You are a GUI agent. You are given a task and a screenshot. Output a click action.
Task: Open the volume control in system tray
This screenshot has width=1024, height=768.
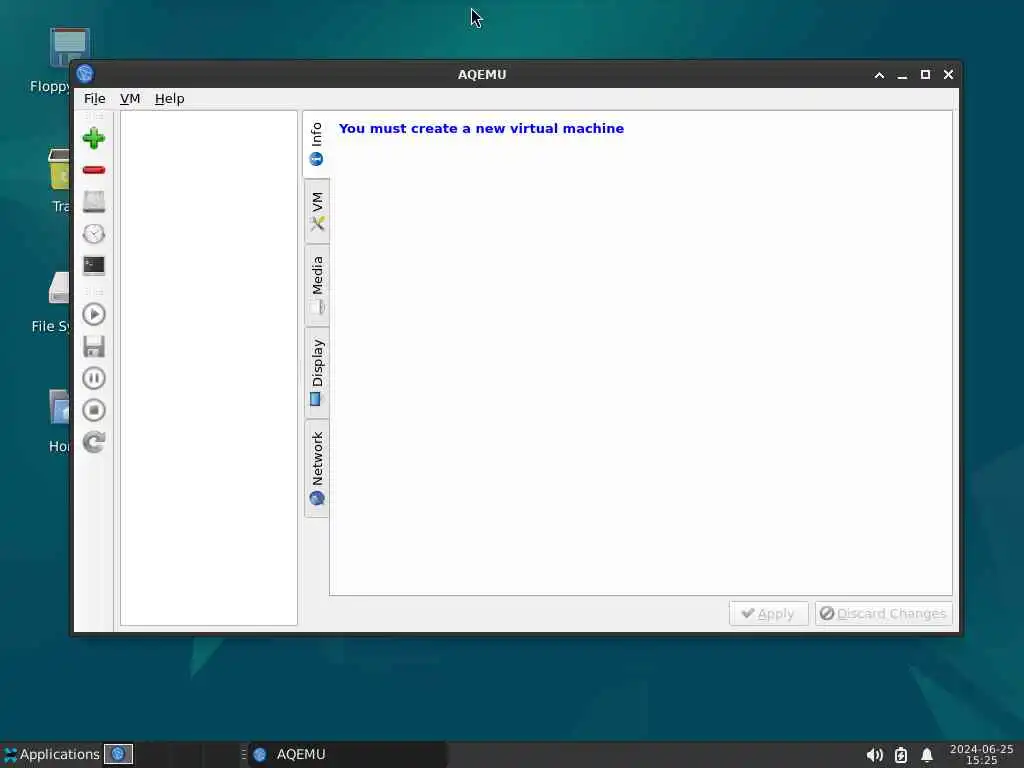[874, 755]
